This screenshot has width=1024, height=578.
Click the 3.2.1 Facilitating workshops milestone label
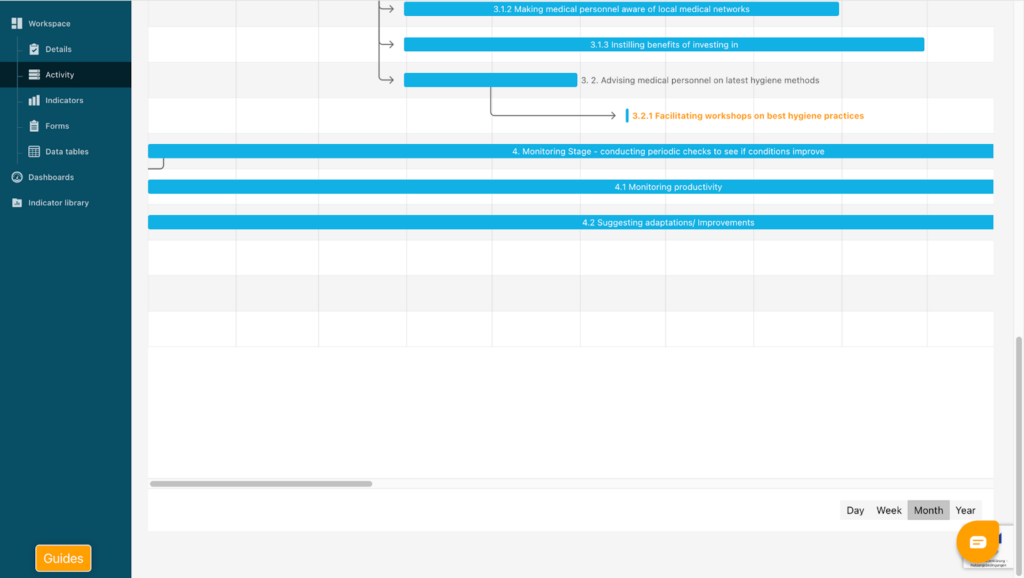point(747,116)
